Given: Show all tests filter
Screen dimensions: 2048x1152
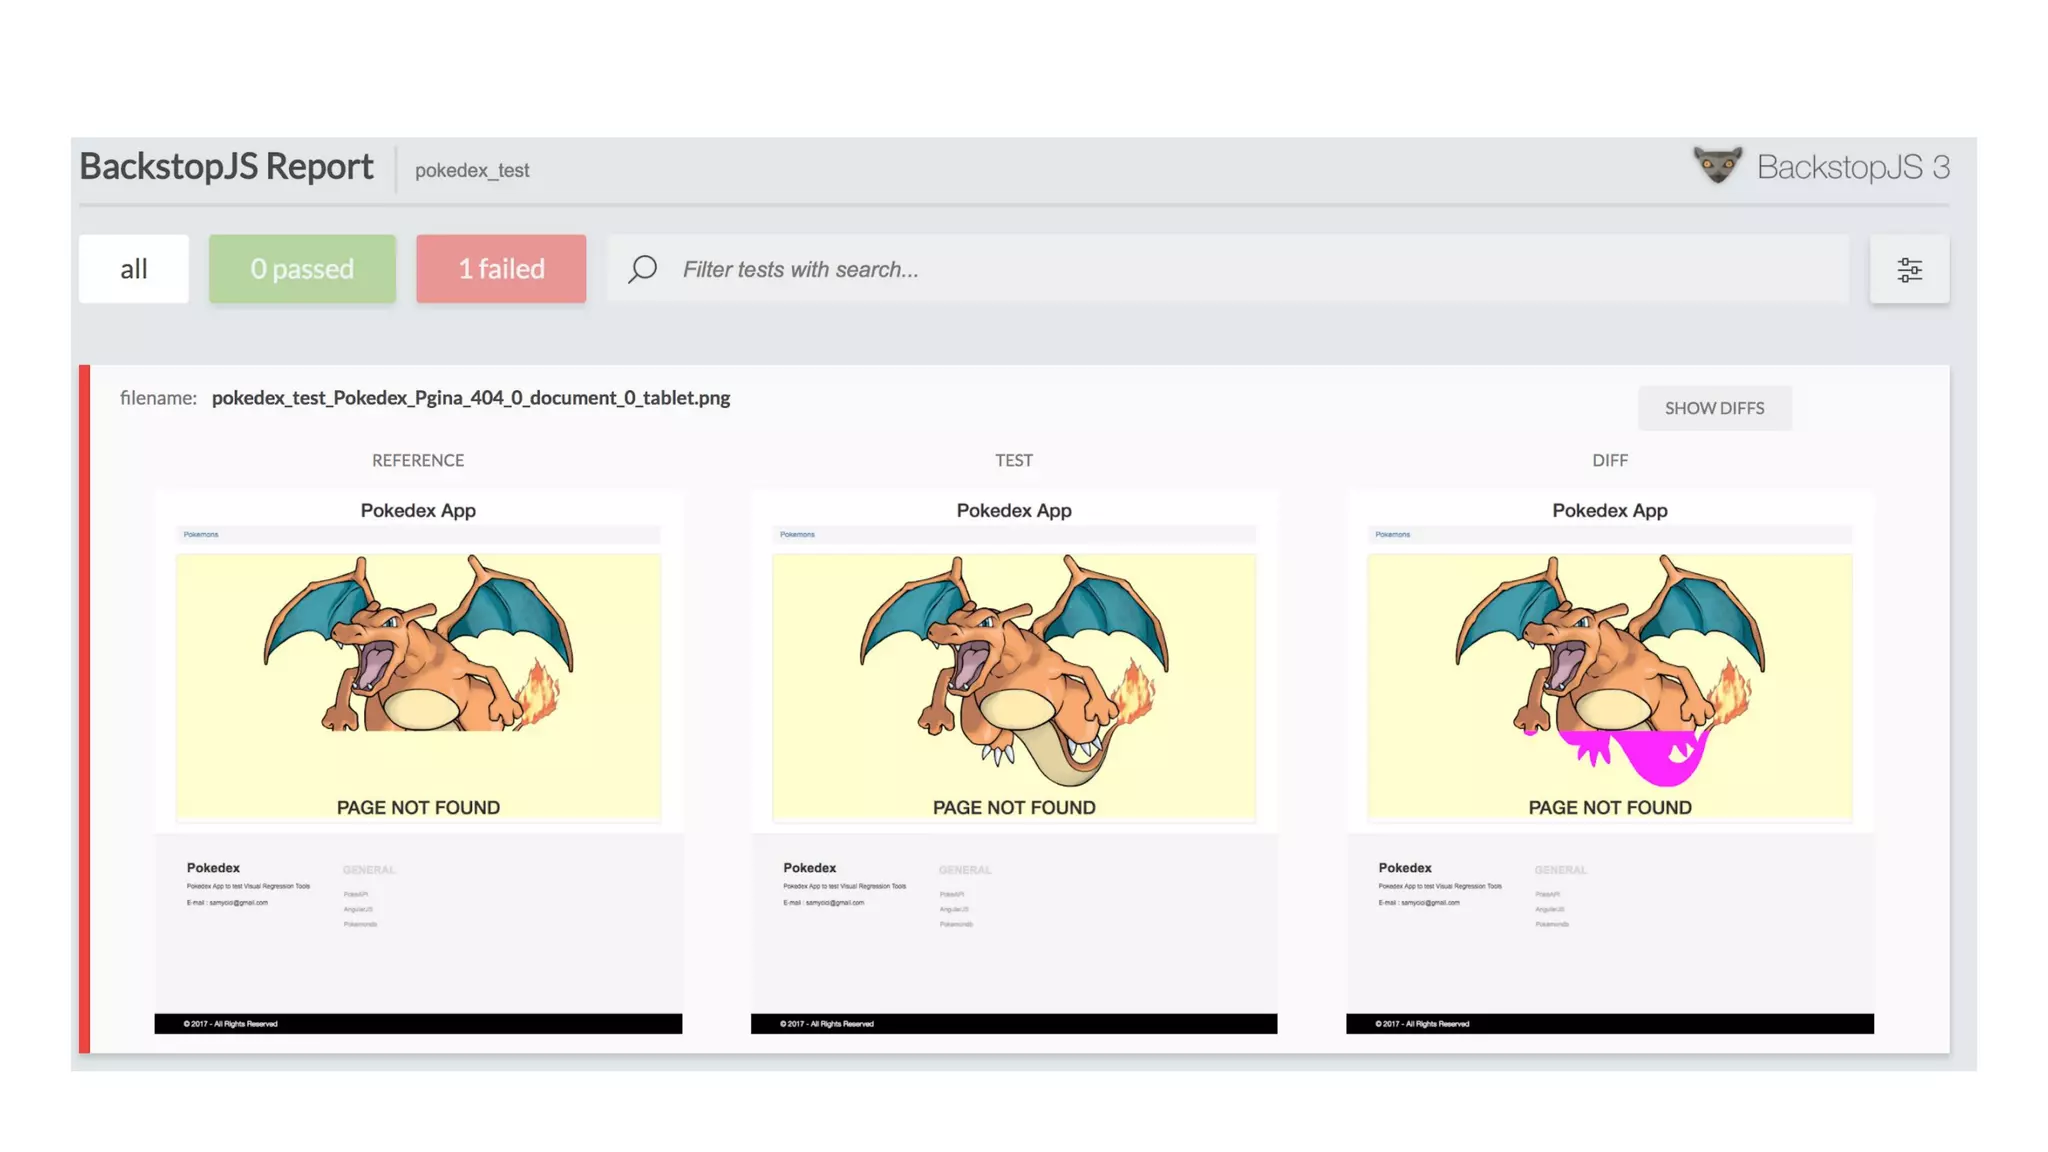Looking at the screenshot, I should [133, 269].
